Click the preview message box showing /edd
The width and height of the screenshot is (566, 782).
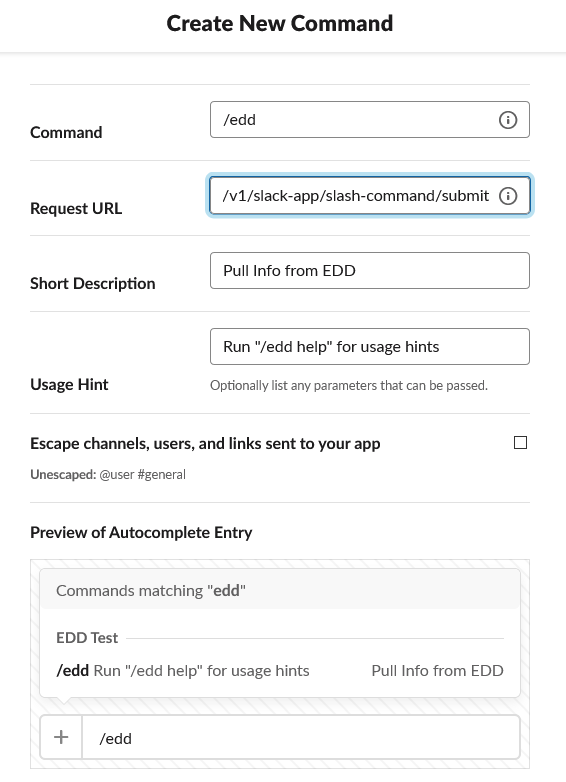[301, 737]
